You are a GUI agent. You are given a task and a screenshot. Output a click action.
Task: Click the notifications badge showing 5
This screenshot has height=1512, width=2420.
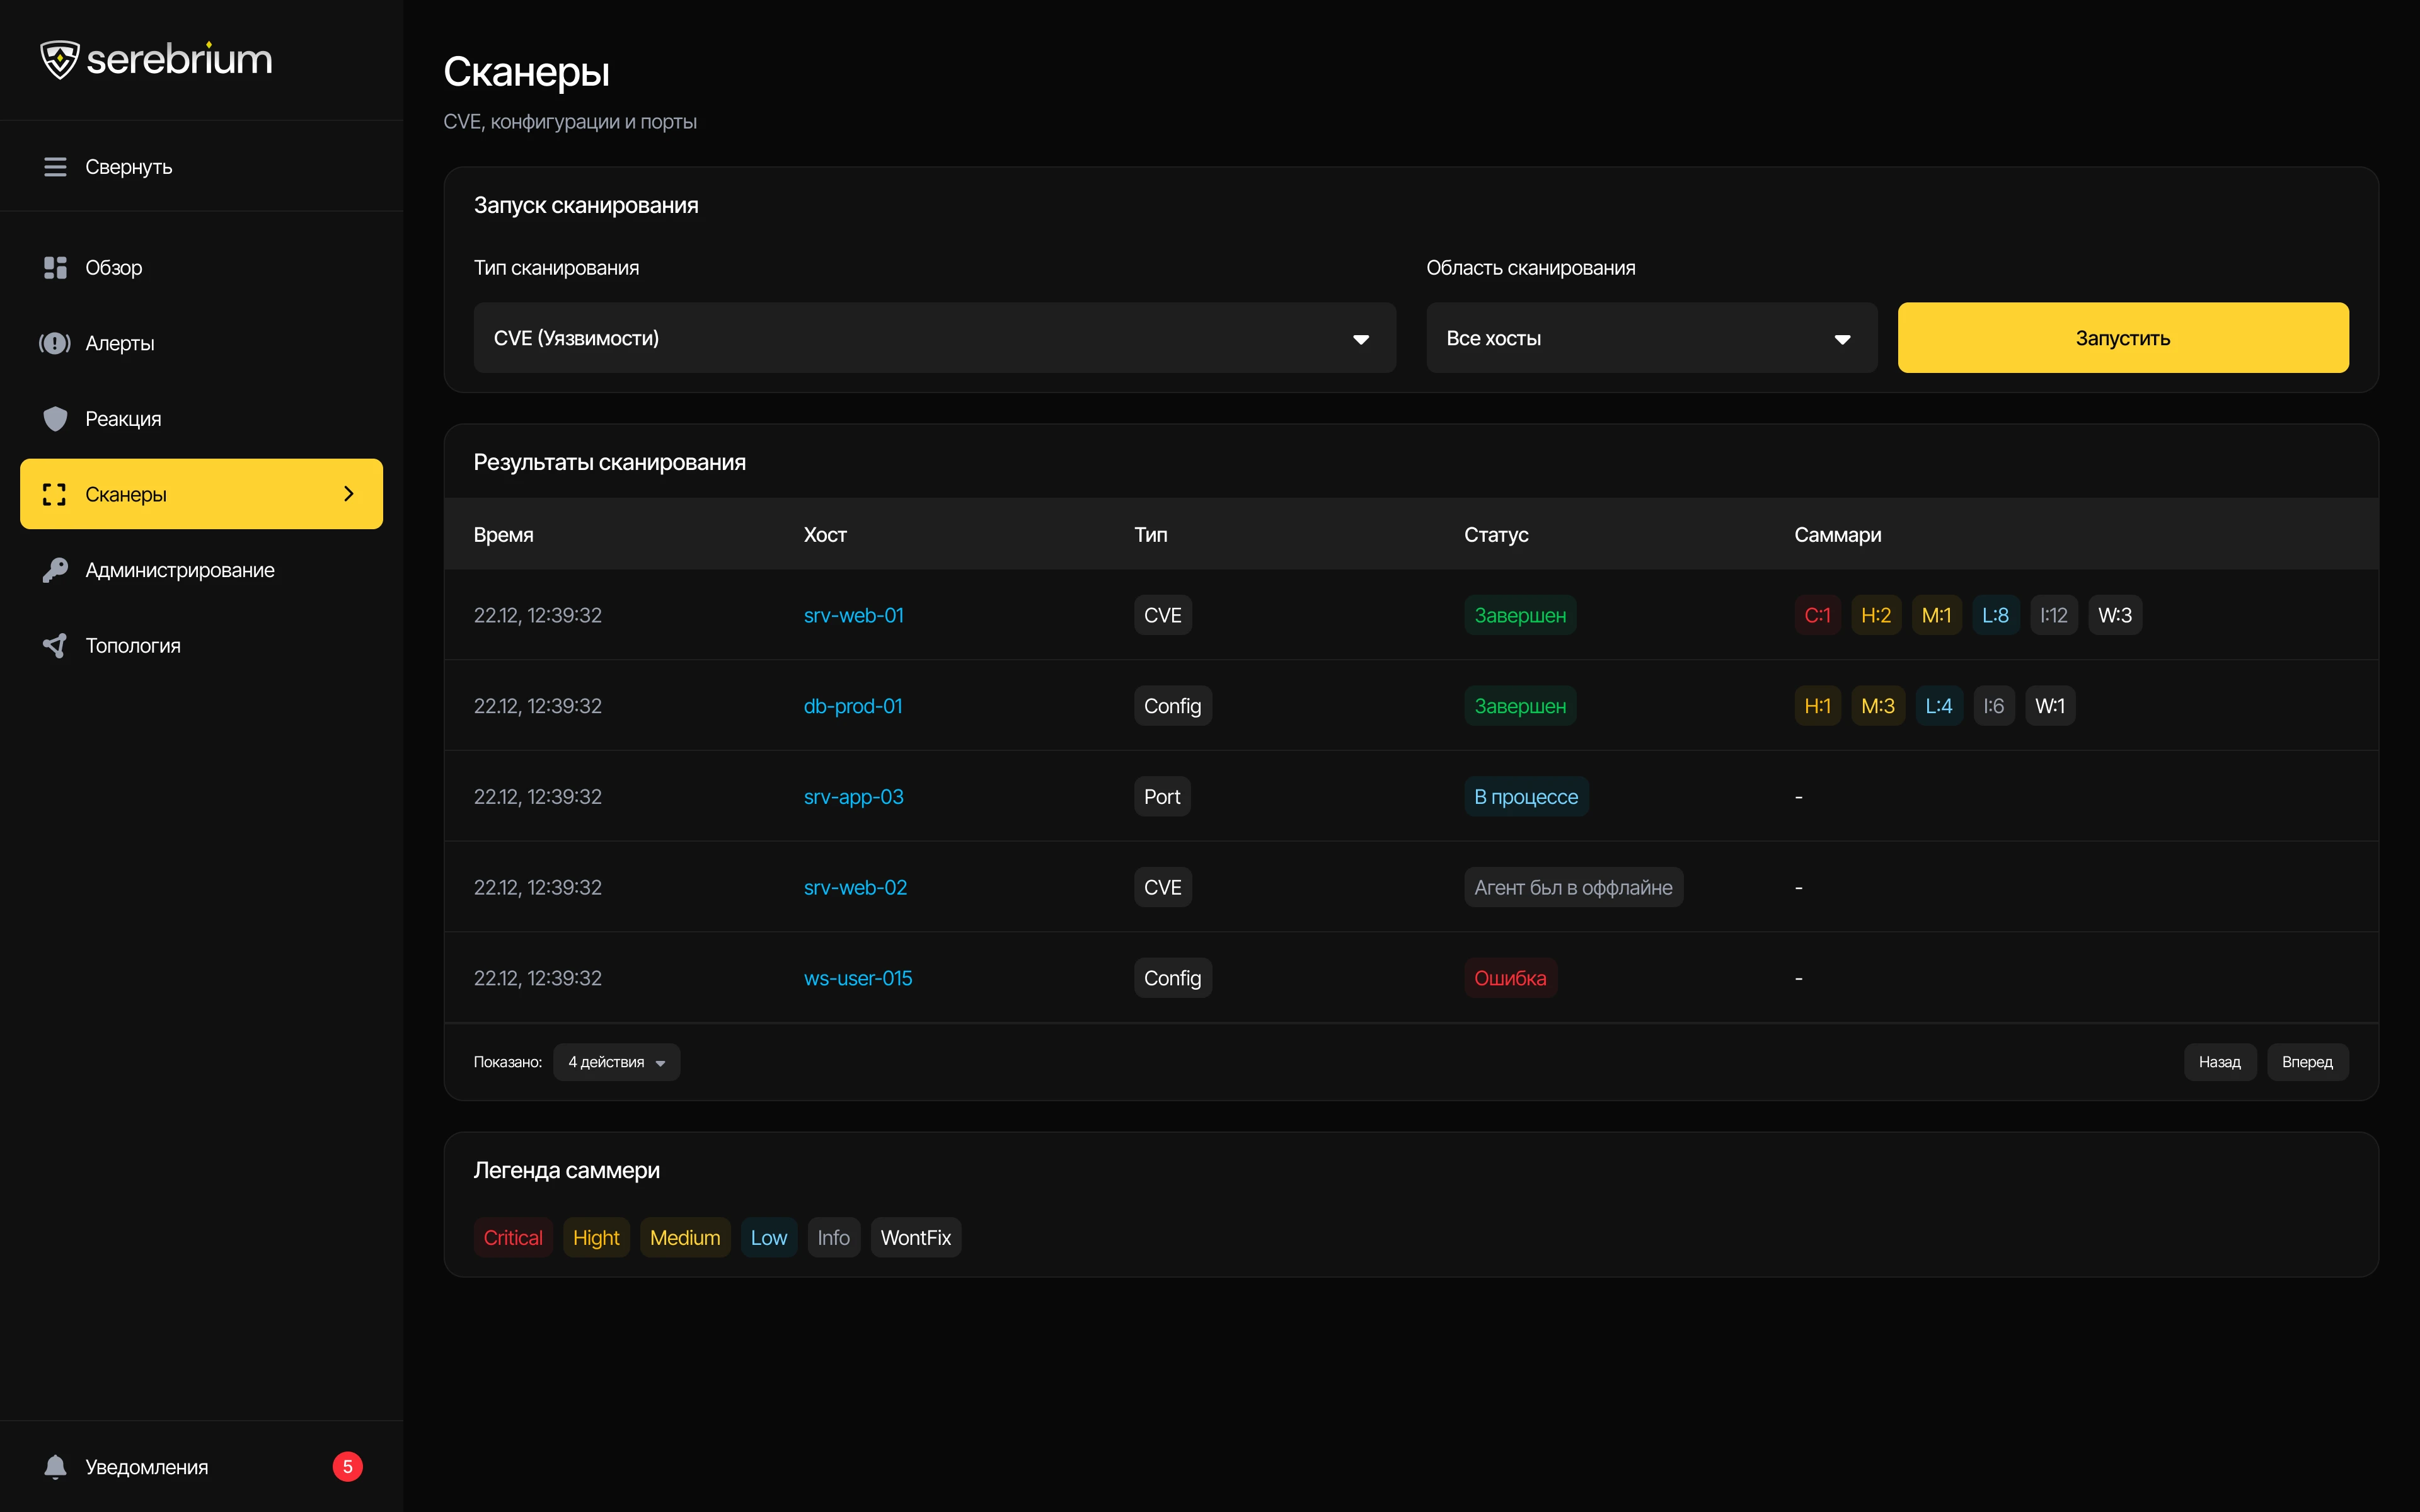(x=348, y=1467)
